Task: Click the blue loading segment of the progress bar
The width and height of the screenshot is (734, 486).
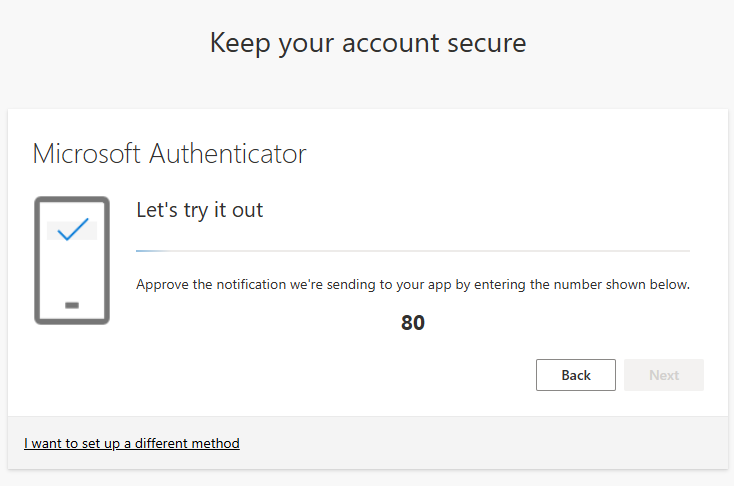Action: pyautogui.click(x=151, y=251)
